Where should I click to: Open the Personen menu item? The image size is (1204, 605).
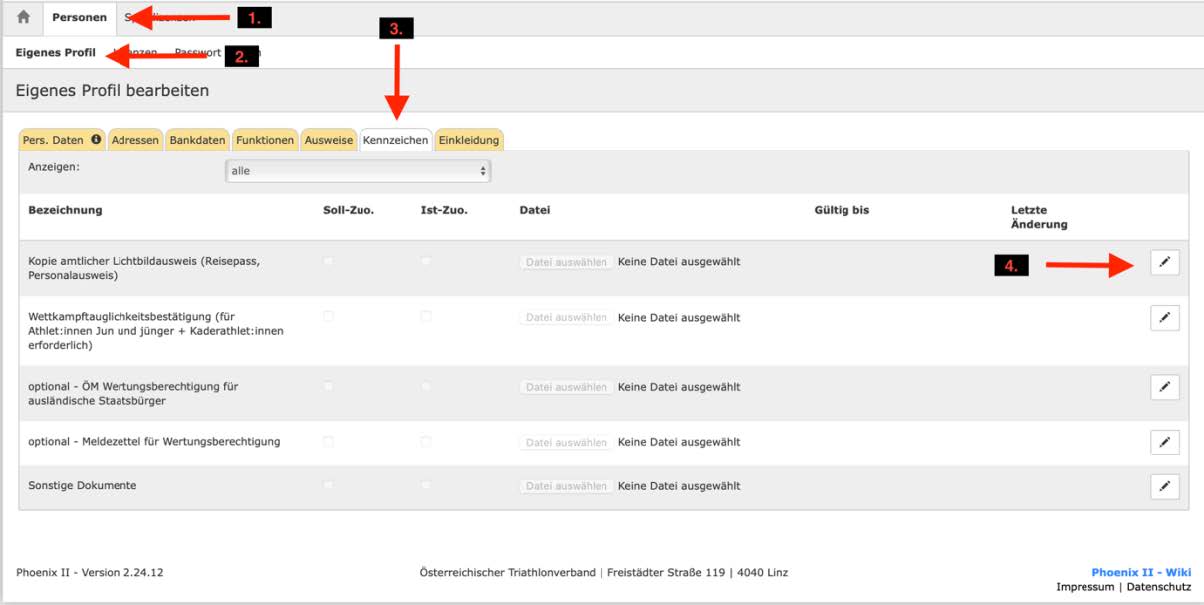79,17
